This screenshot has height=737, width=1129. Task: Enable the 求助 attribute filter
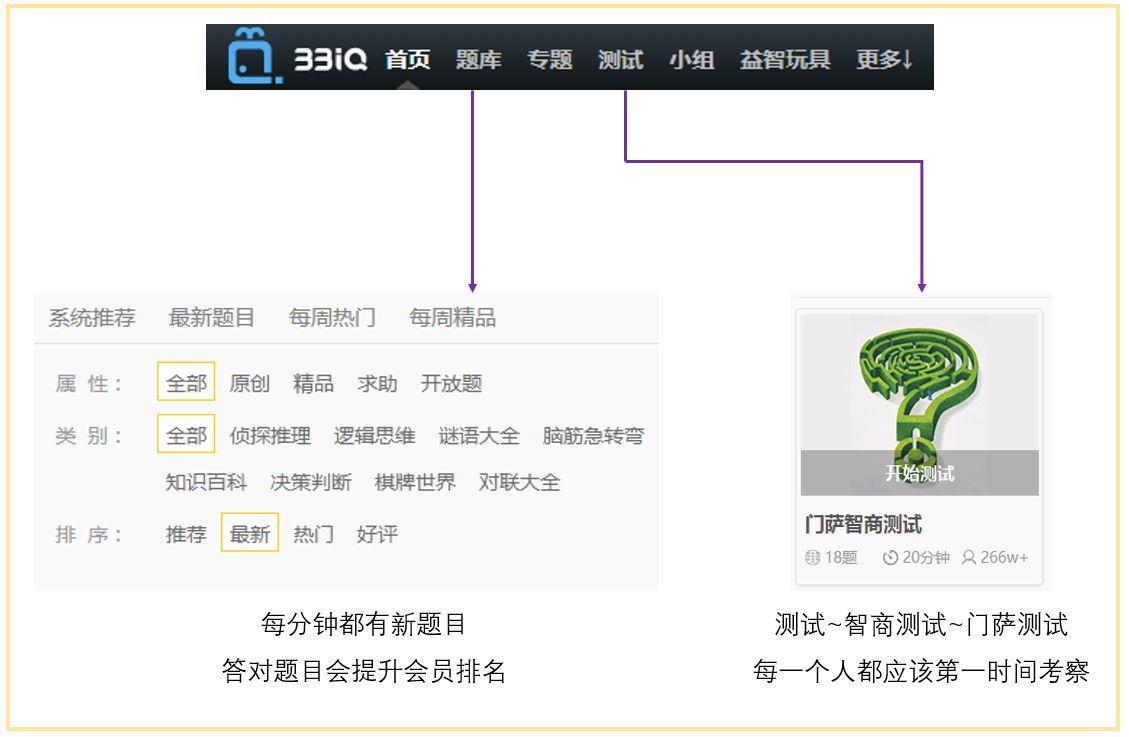(375, 383)
